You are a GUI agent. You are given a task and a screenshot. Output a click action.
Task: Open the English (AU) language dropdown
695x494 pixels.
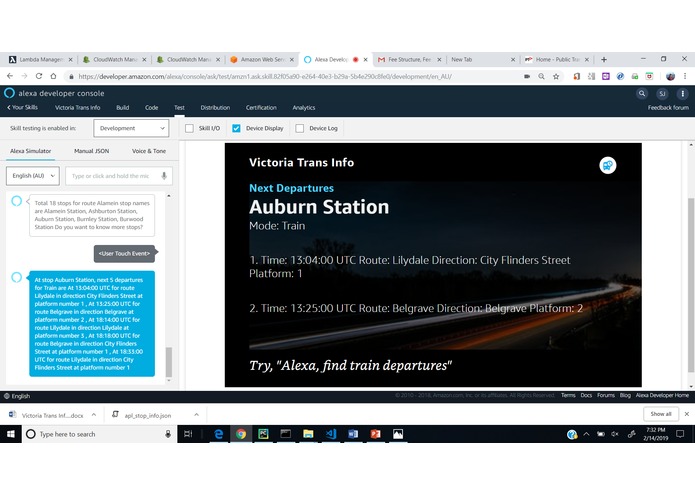tap(33, 176)
